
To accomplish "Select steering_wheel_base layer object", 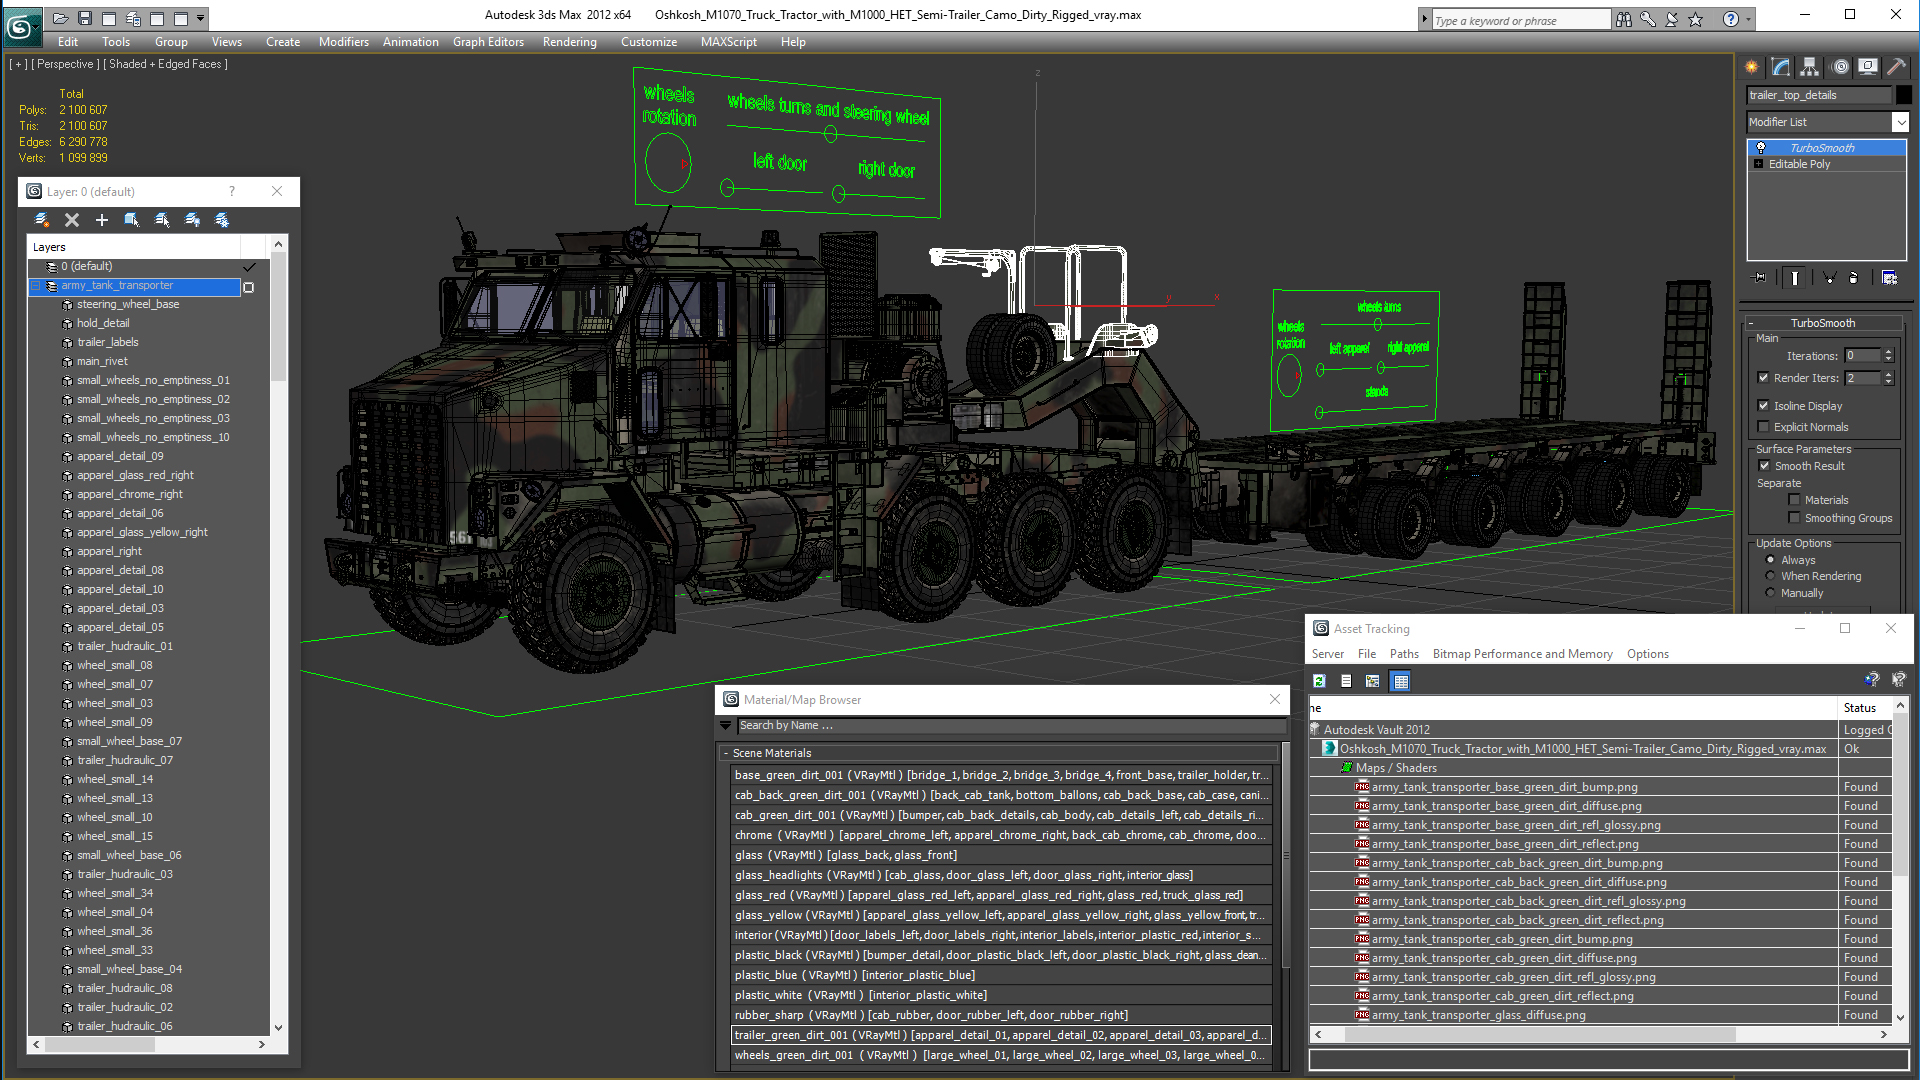I will (128, 304).
